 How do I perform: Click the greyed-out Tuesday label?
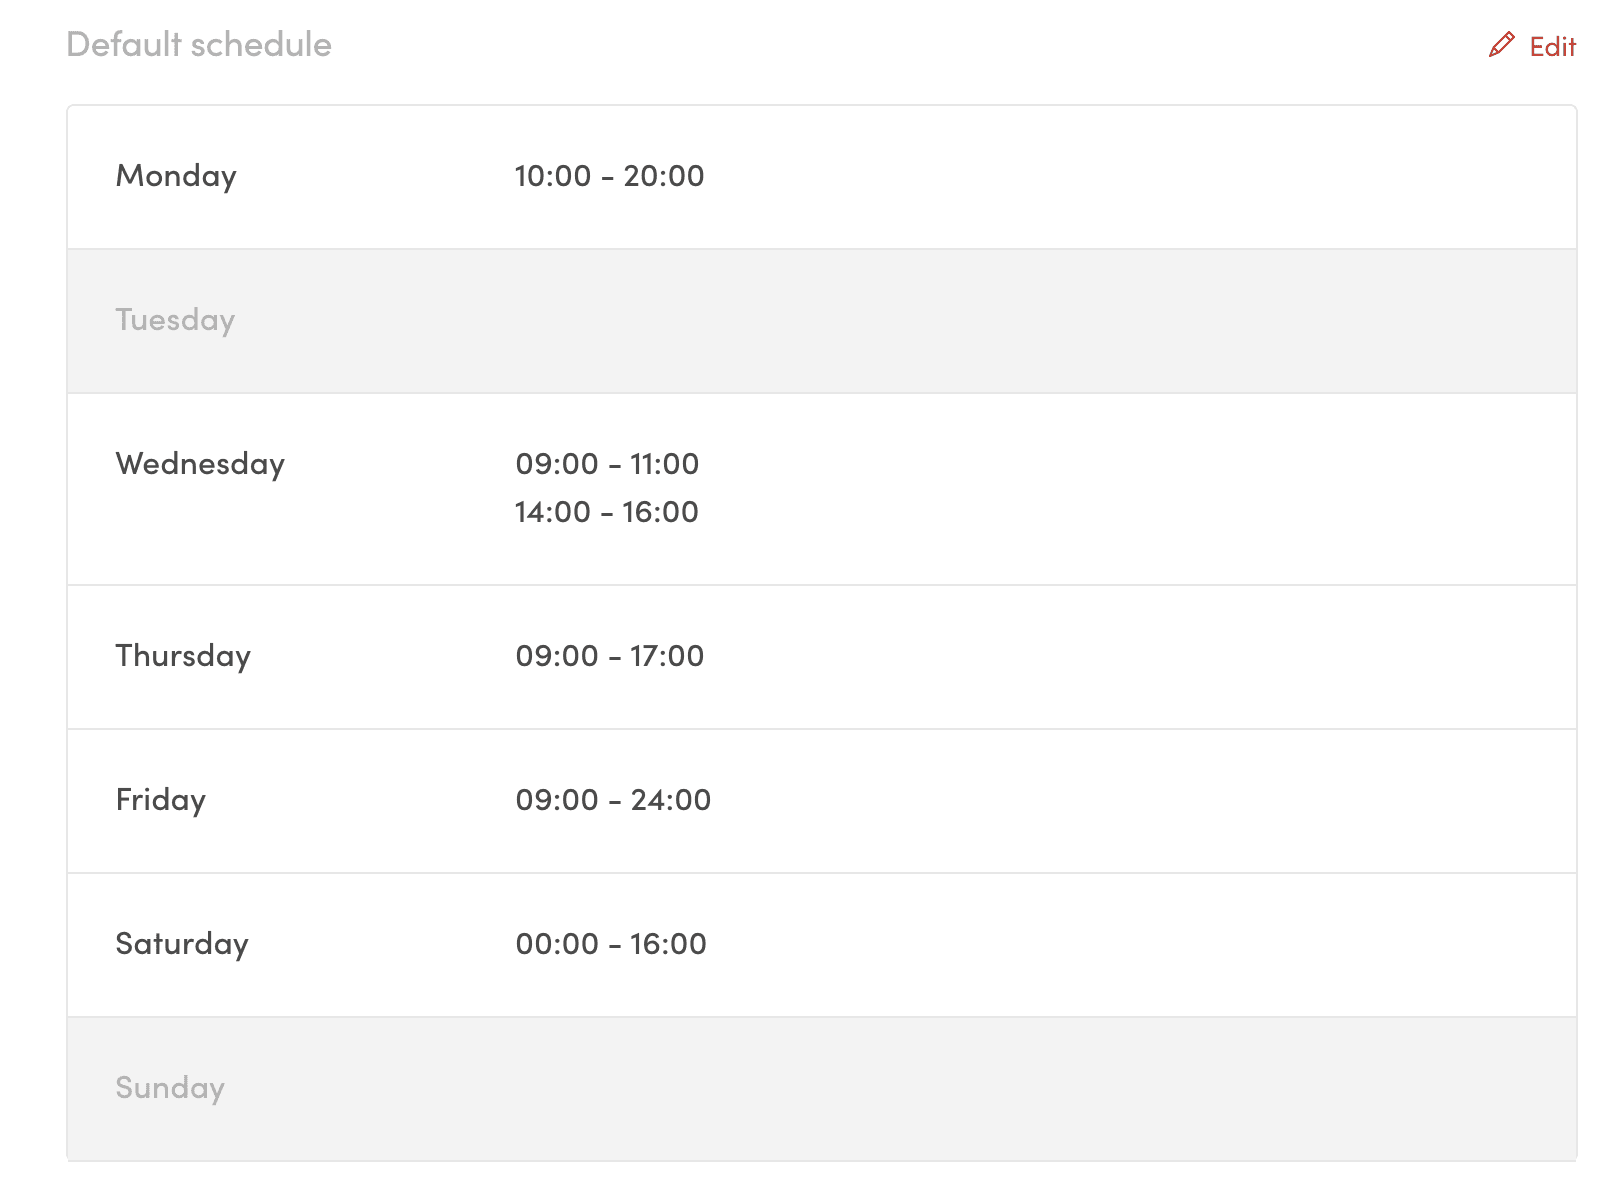tap(175, 320)
